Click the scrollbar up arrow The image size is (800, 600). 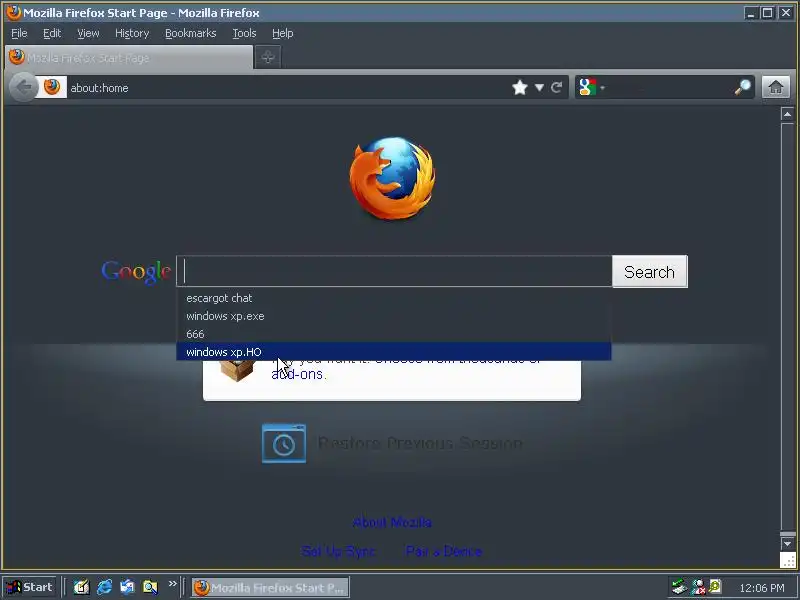click(x=787, y=114)
